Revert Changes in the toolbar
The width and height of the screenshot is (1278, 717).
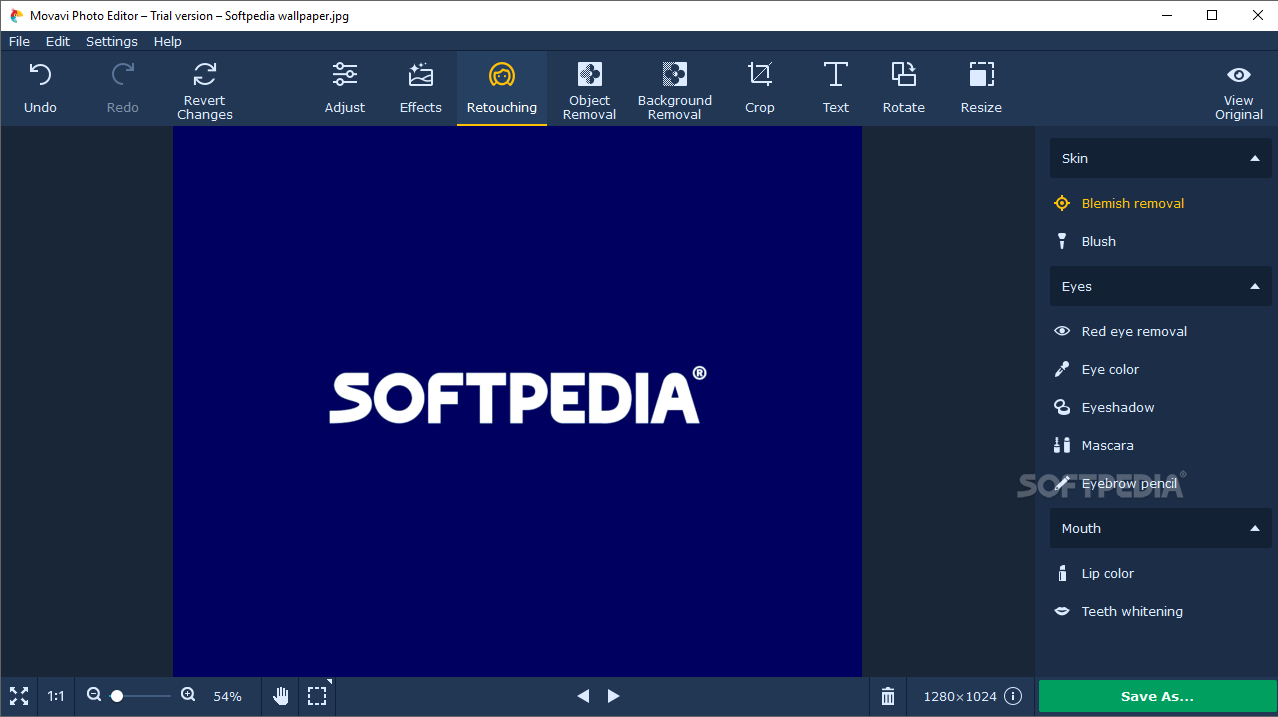(x=205, y=89)
